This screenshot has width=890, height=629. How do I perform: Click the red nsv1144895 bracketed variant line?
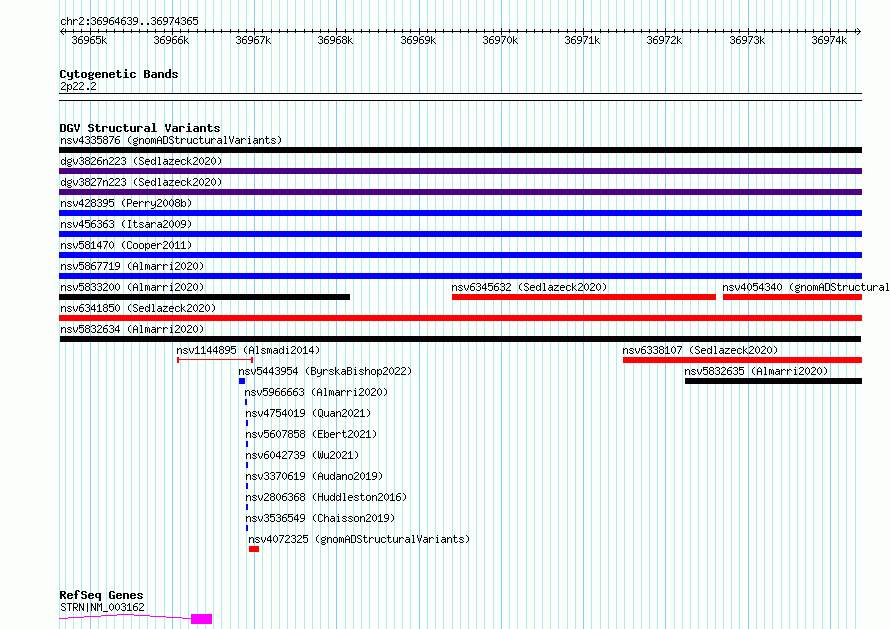pyautogui.click(x=215, y=360)
